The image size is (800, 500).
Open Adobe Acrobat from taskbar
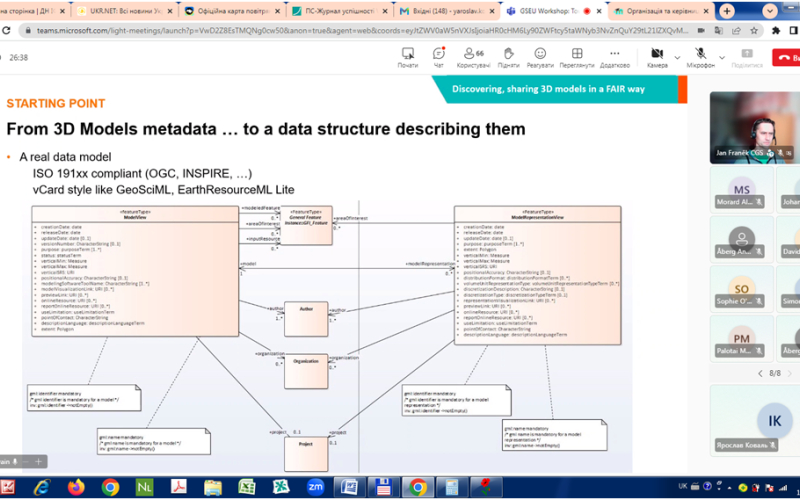pyautogui.click(x=179, y=488)
